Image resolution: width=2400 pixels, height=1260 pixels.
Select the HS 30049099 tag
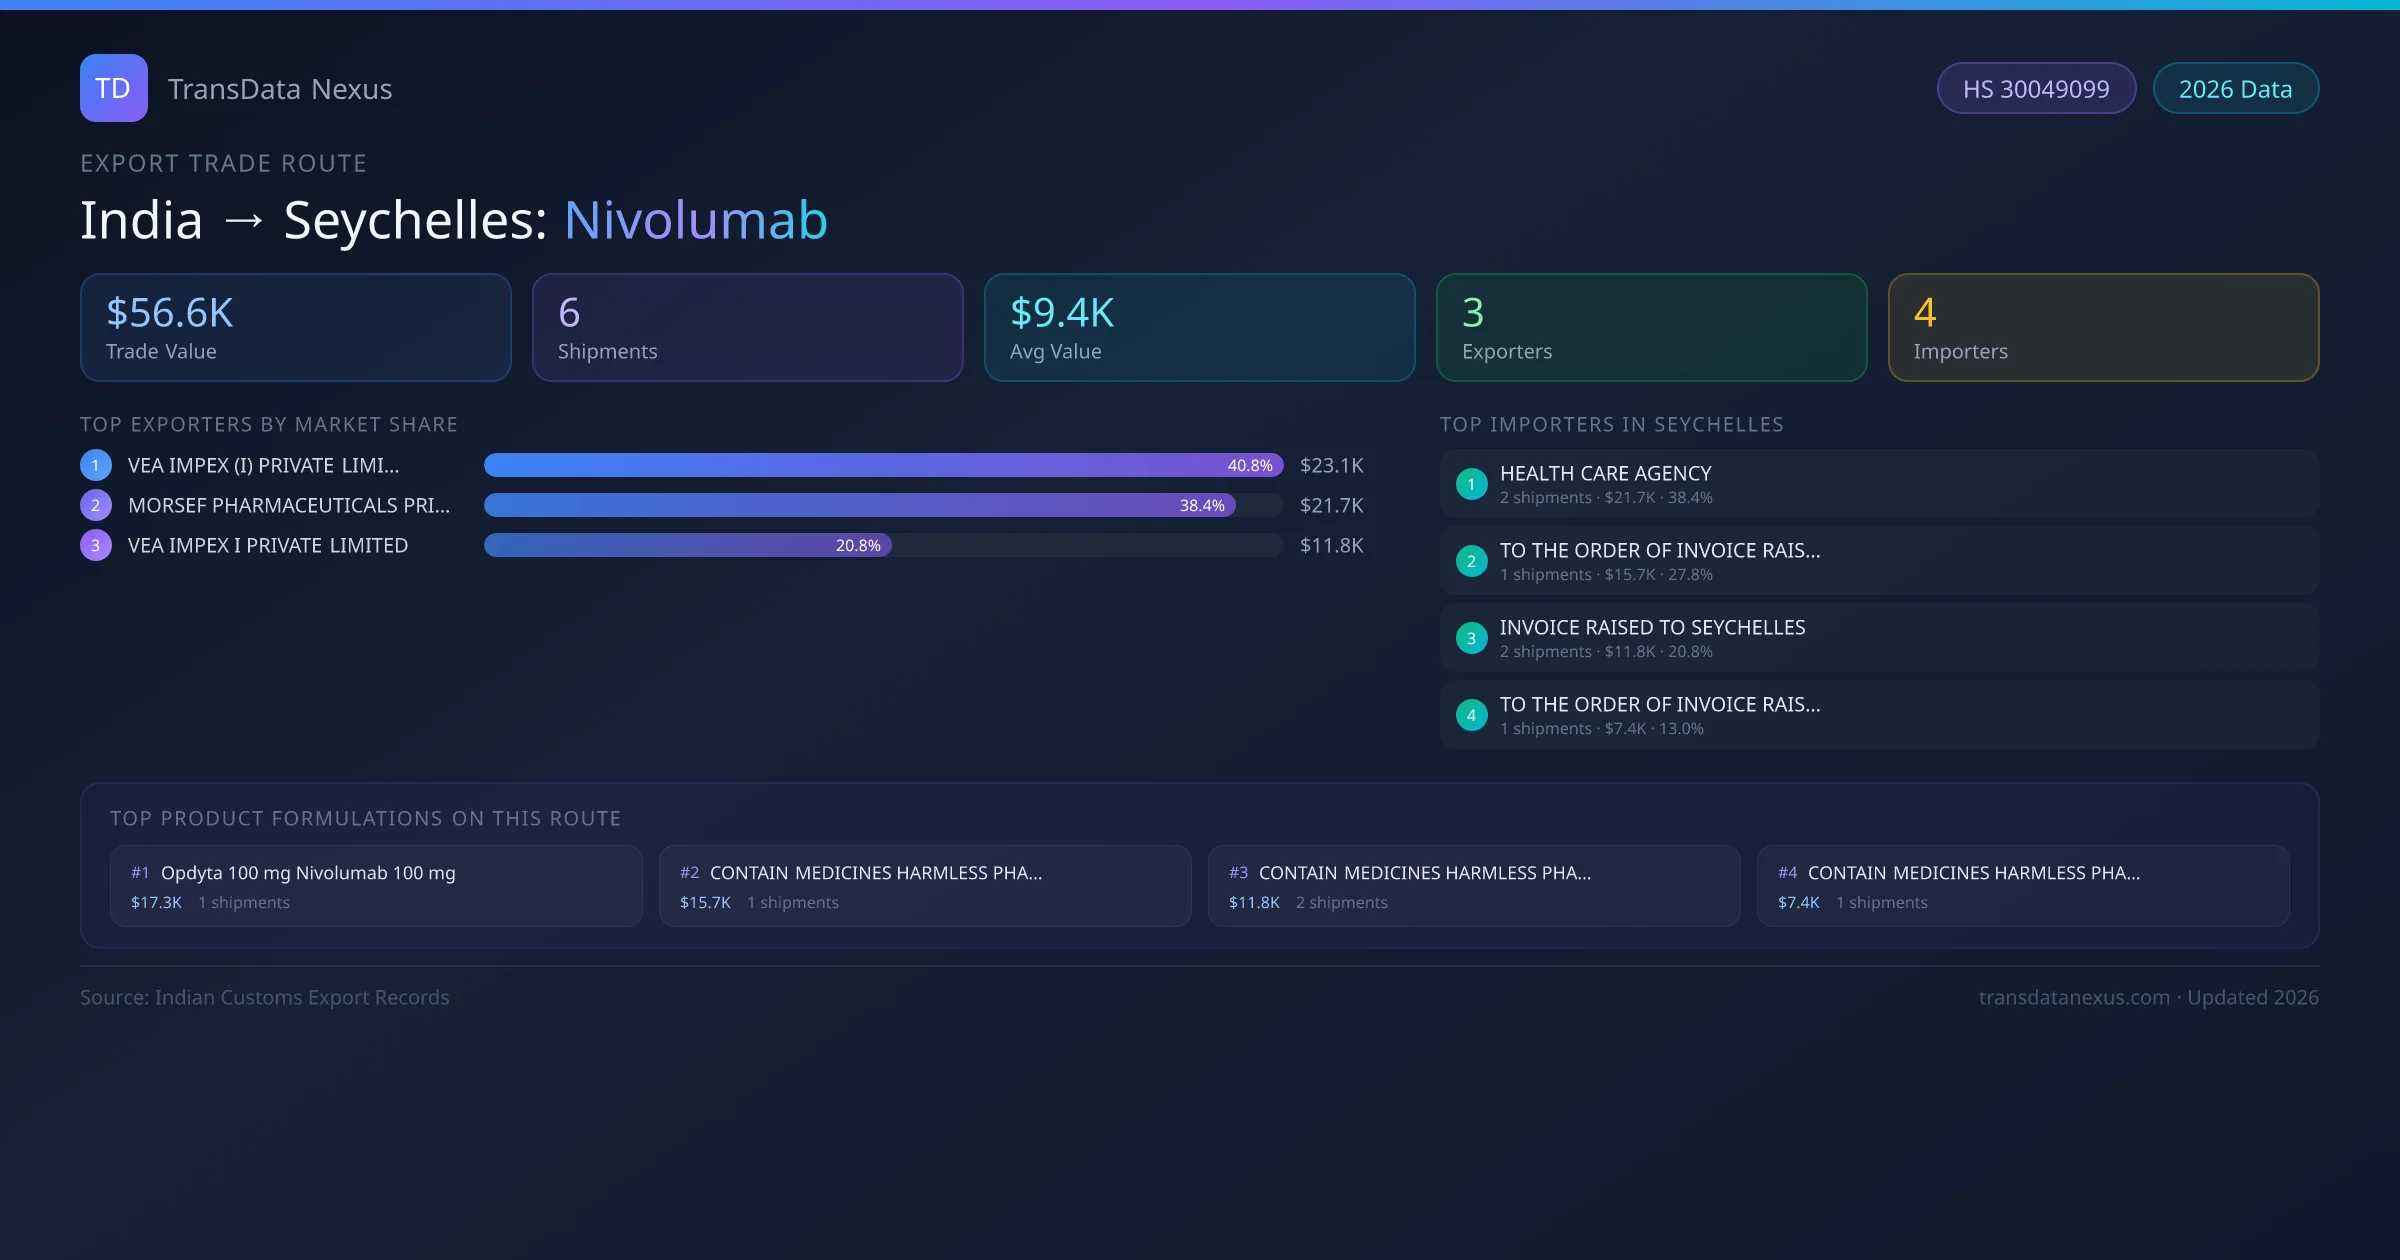(x=2035, y=89)
